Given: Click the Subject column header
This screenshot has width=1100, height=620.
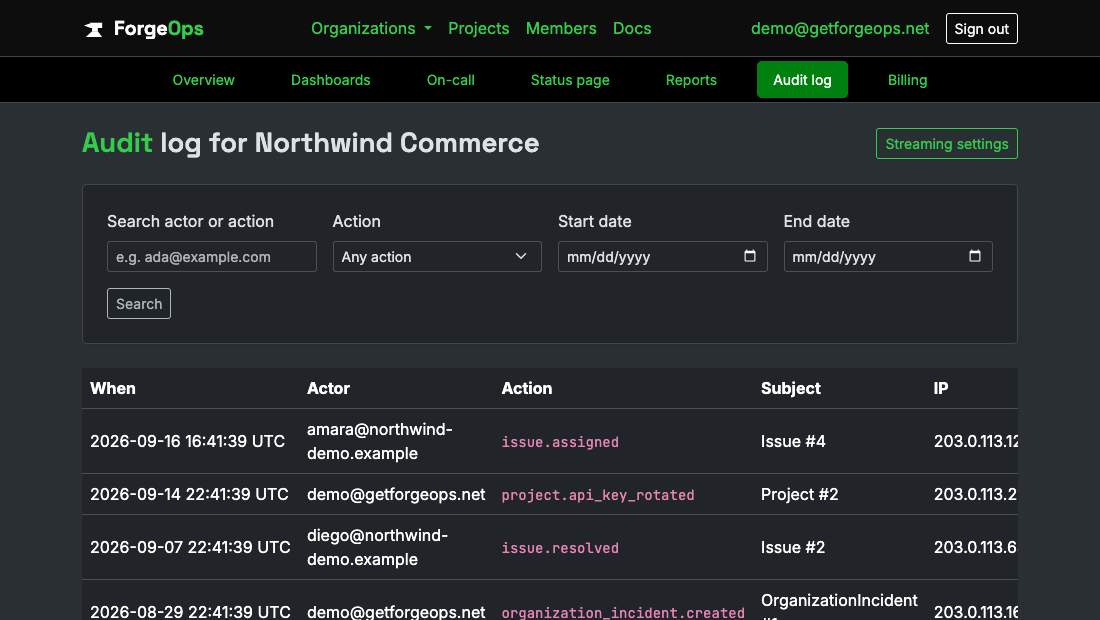Looking at the screenshot, I should point(791,389).
